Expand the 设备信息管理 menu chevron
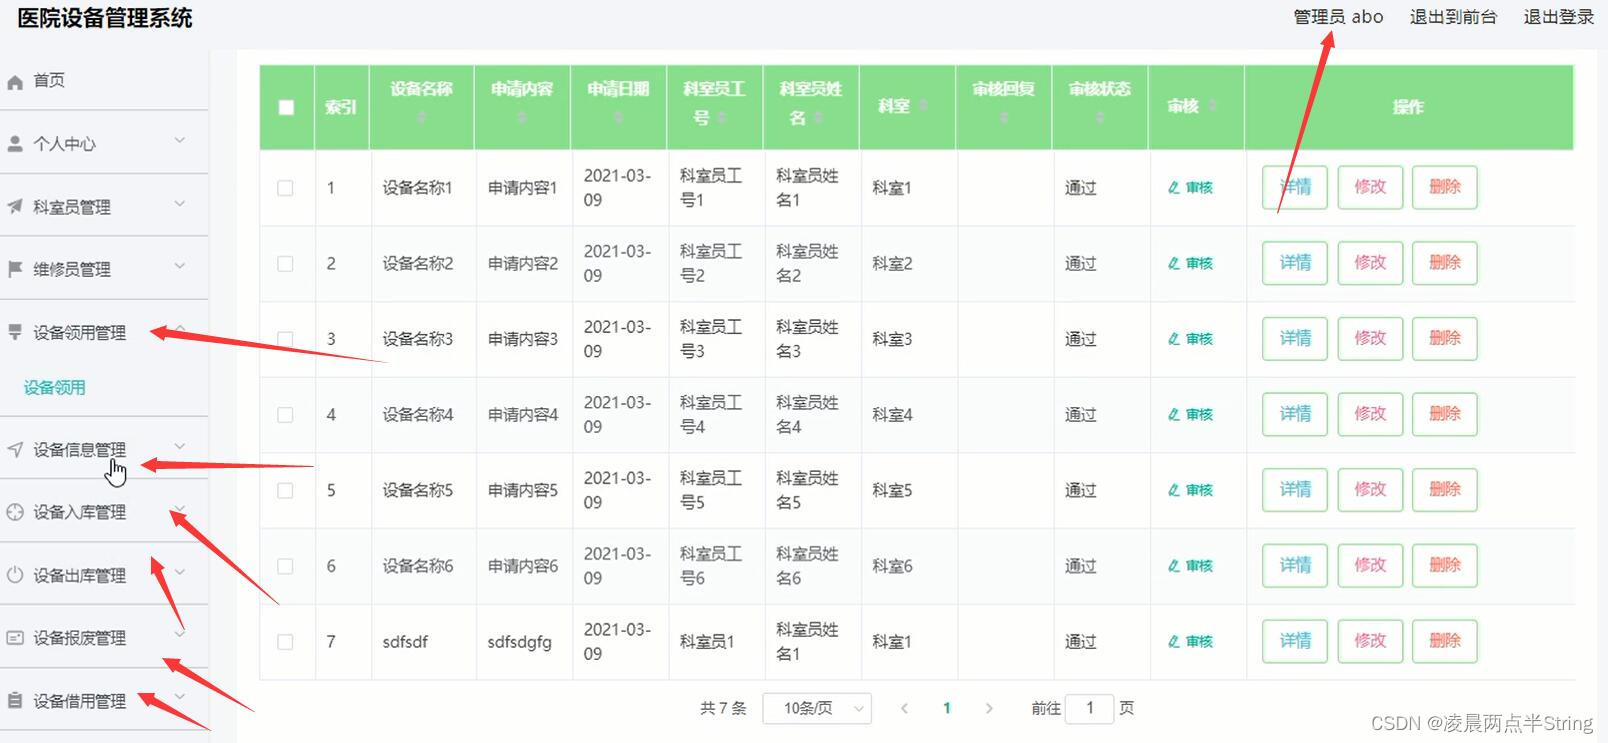 [x=180, y=447]
